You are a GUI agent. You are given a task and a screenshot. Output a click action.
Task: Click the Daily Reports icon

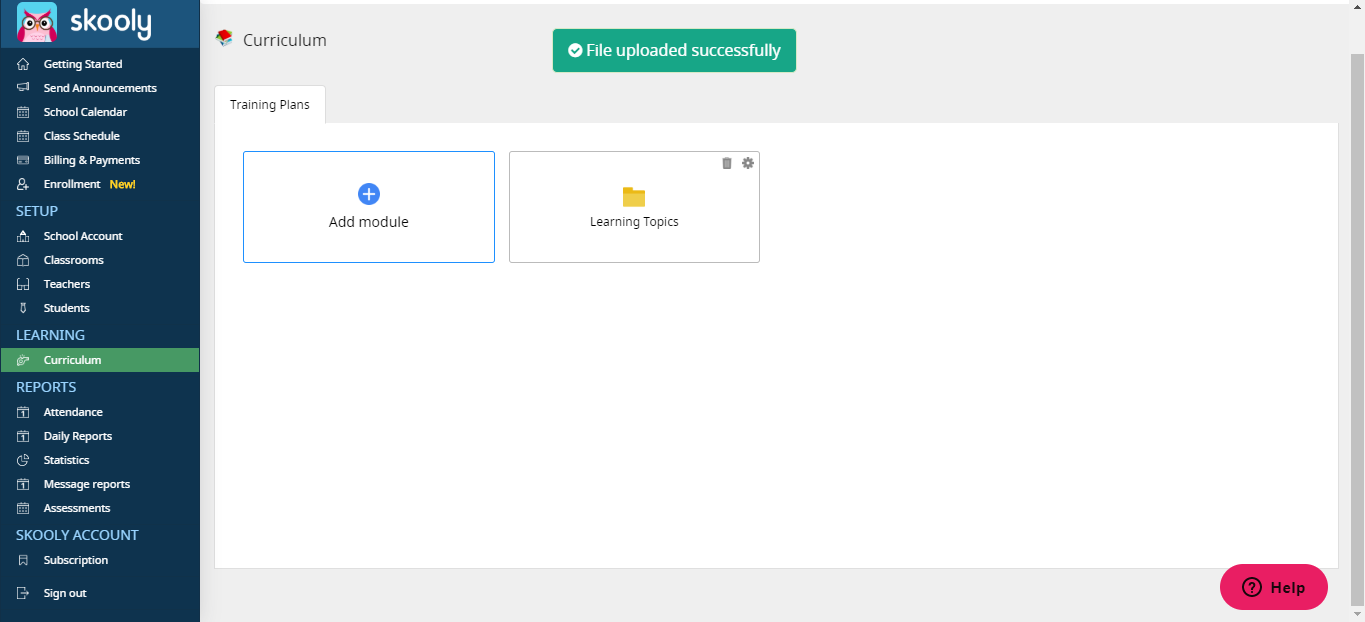coord(23,436)
